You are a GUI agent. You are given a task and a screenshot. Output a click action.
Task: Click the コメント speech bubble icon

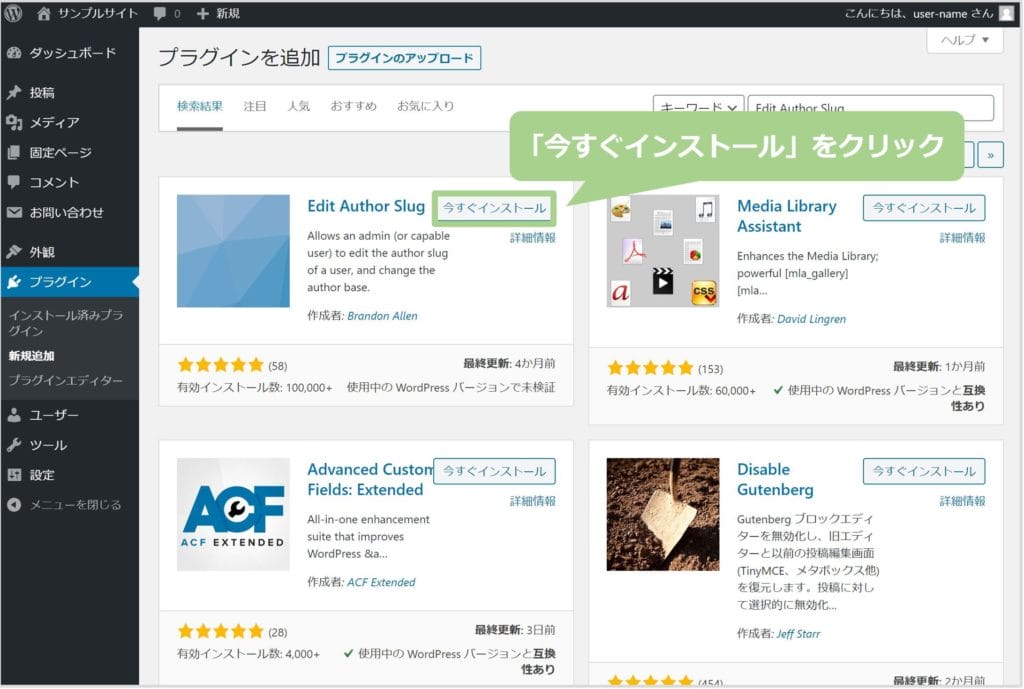pyautogui.click(x=14, y=182)
